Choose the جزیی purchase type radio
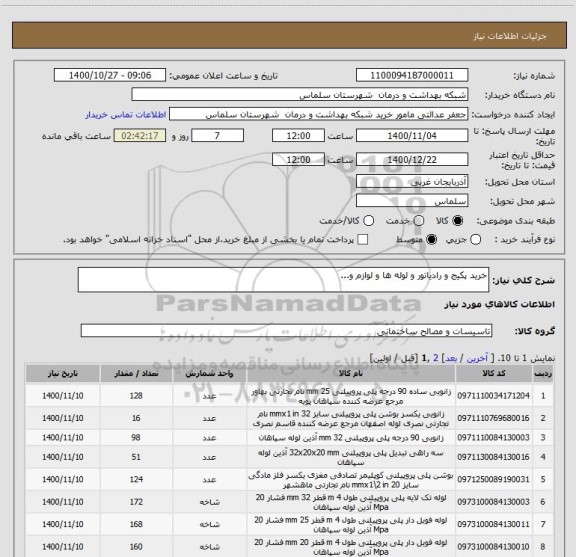 tap(475, 240)
